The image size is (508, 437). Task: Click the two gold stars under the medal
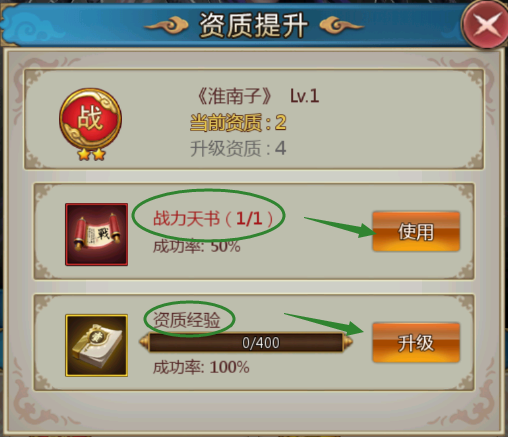coord(92,154)
